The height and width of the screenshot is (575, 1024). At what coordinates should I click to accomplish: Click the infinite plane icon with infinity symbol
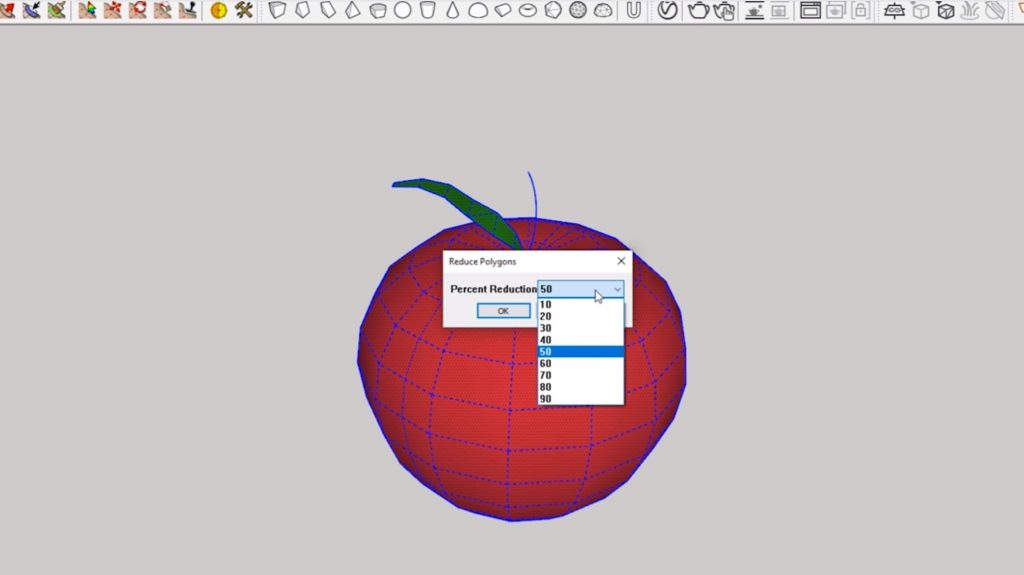[x=894, y=10]
